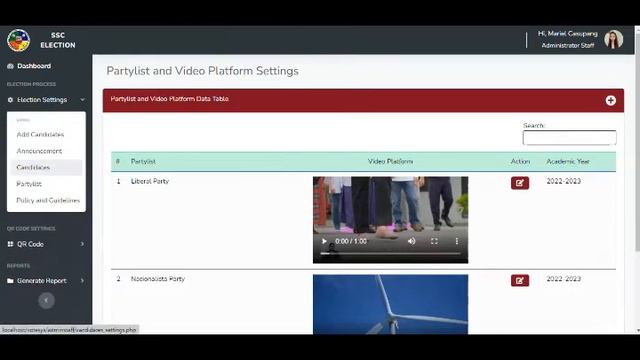Viewport: 640px width, 360px height.
Task: Collapse the sidebar with round toggle button
Action: (46, 300)
